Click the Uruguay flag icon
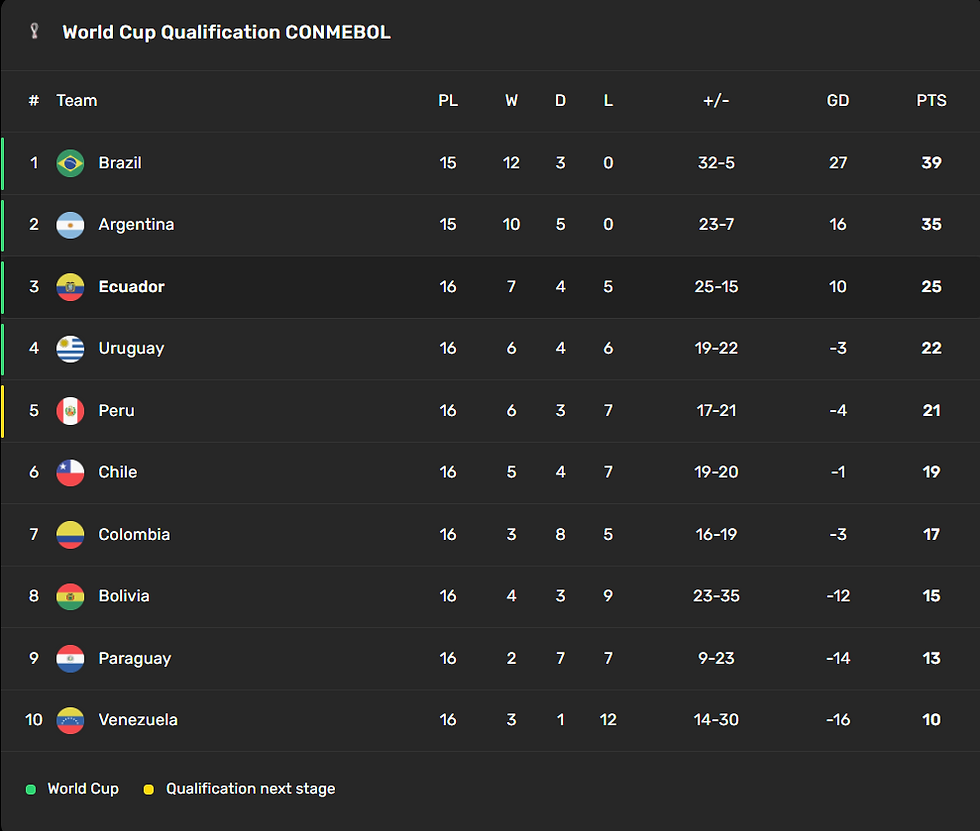This screenshot has width=980, height=831. (x=70, y=349)
